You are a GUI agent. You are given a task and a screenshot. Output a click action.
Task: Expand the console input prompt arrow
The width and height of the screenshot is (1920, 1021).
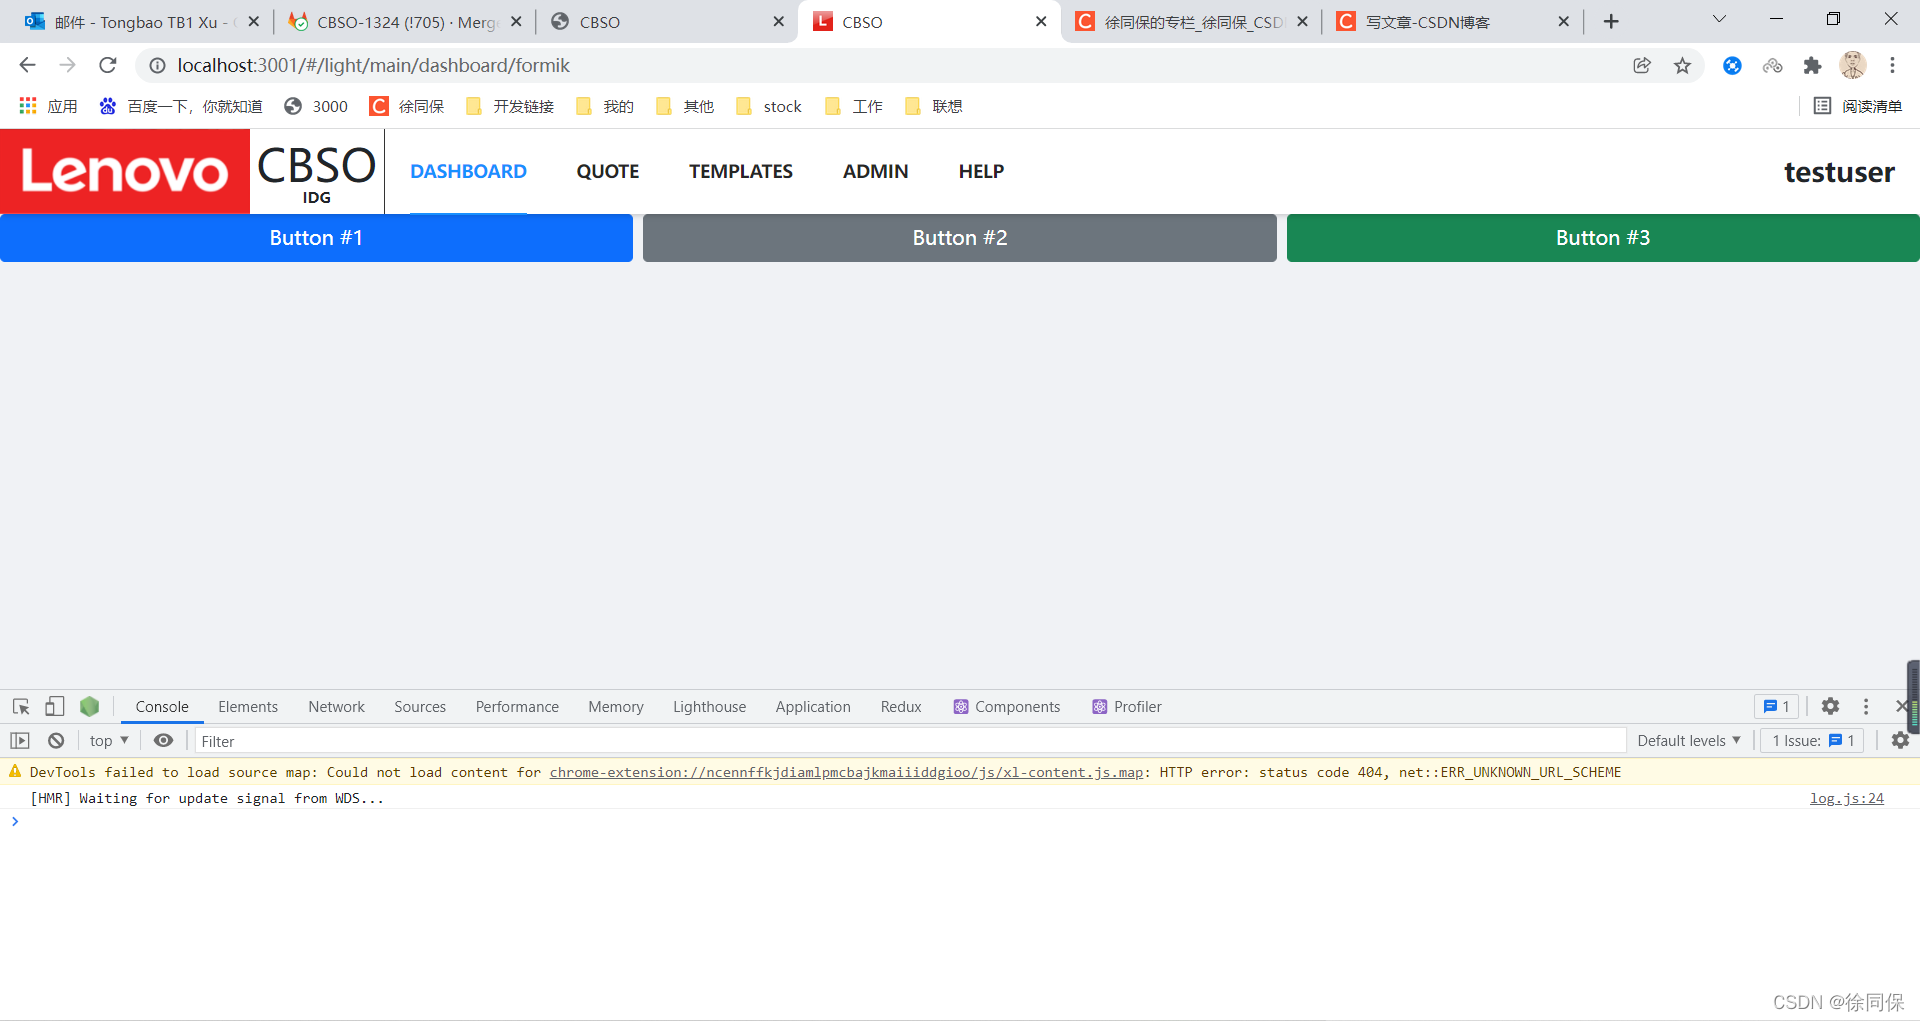pos(15,821)
